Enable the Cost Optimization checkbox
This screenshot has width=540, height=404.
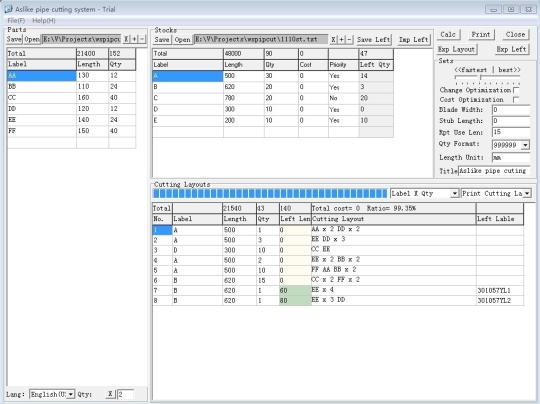point(516,100)
